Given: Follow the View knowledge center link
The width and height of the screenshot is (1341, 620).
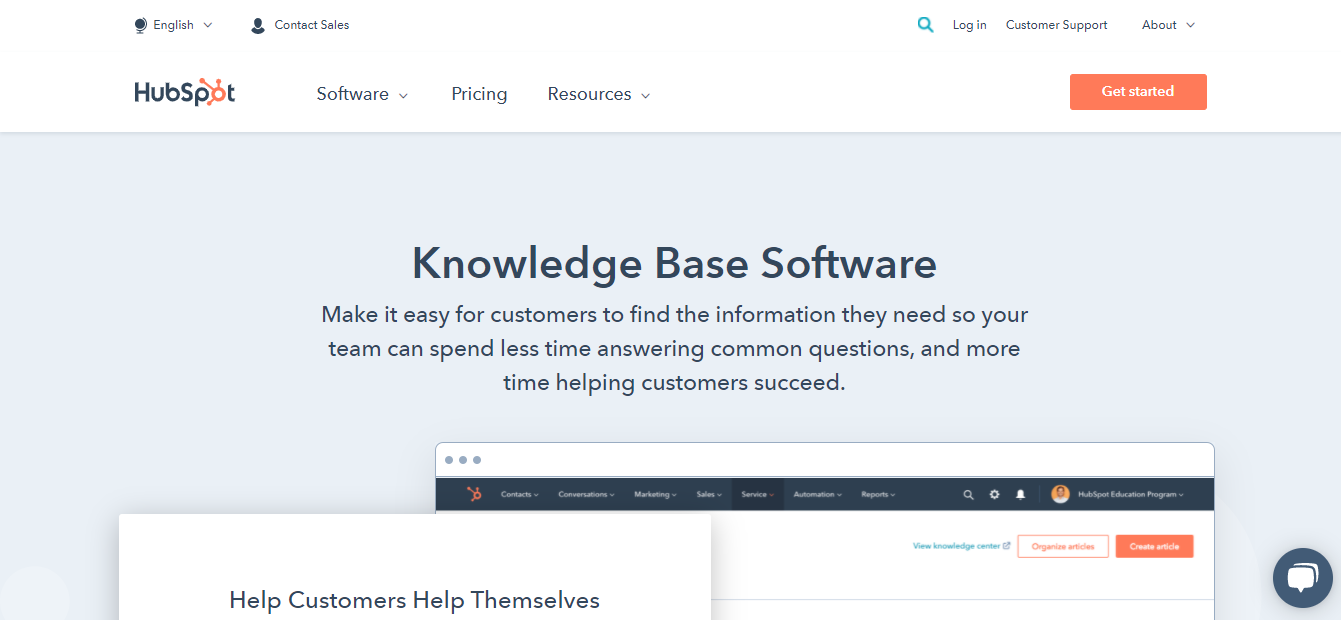Looking at the screenshot, I should [961, 546].
